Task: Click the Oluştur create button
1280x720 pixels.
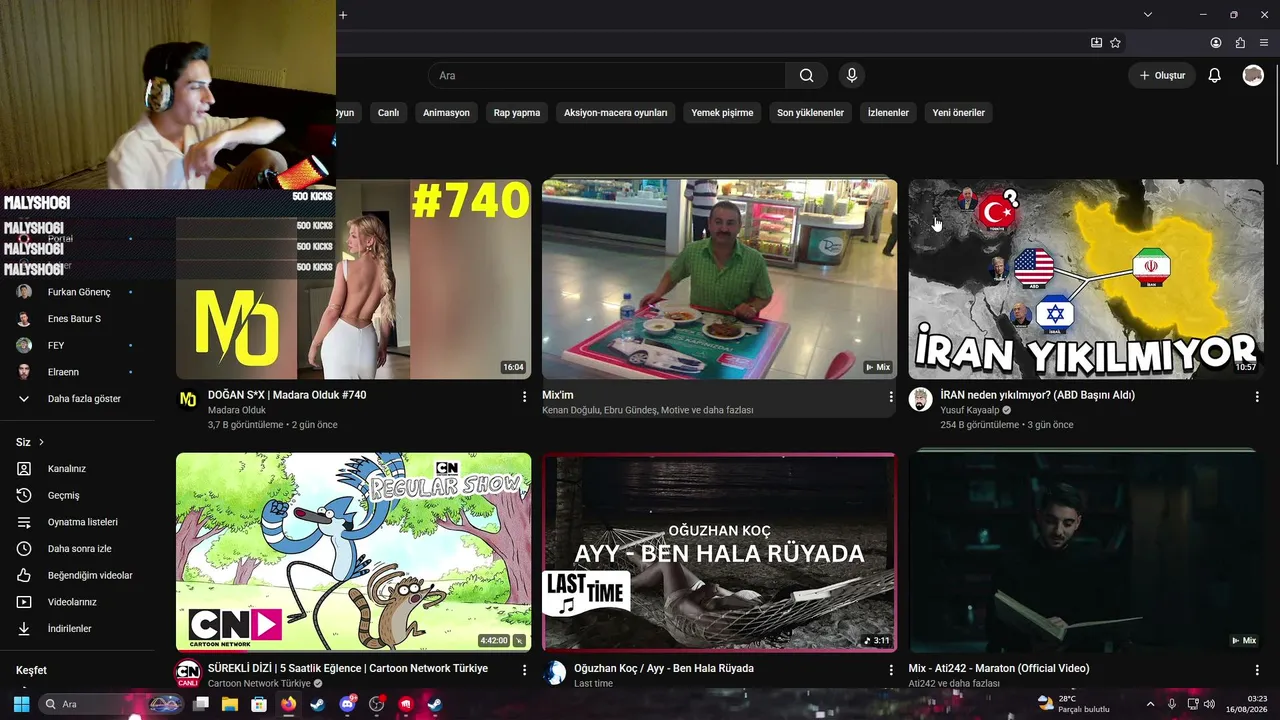Action: point(1162,75)
